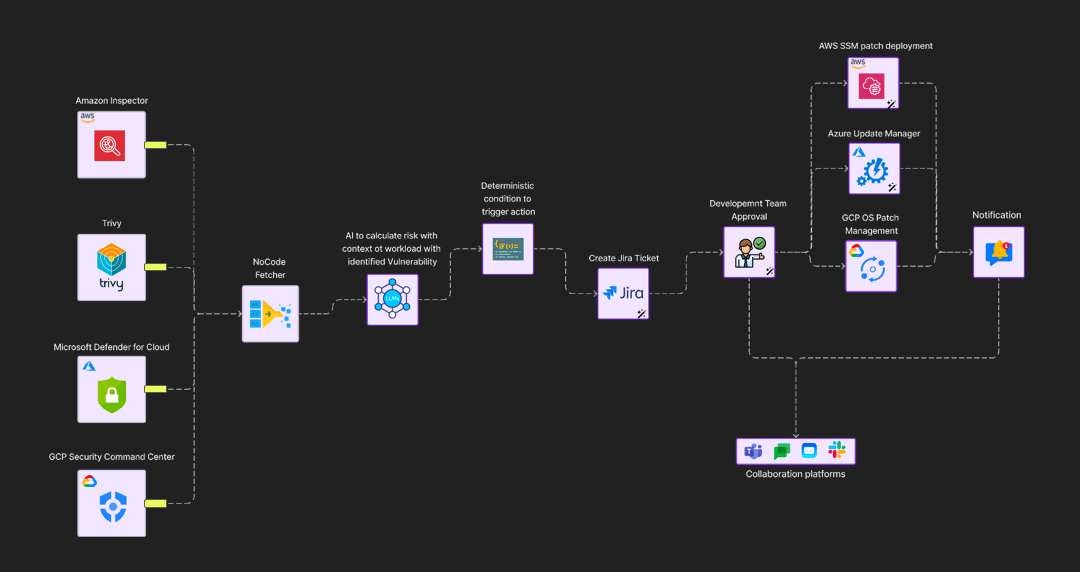Select the Development Team Approval node
The width and height of the screenshot is (1080, 572).
749,252
